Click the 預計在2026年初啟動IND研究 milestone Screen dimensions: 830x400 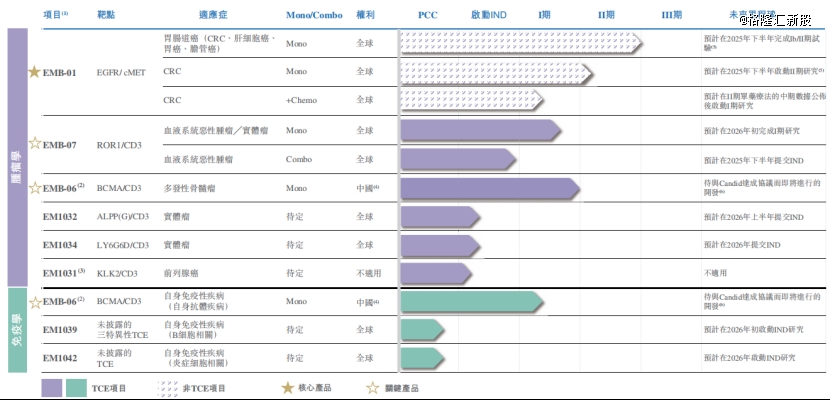pos(753,330)
